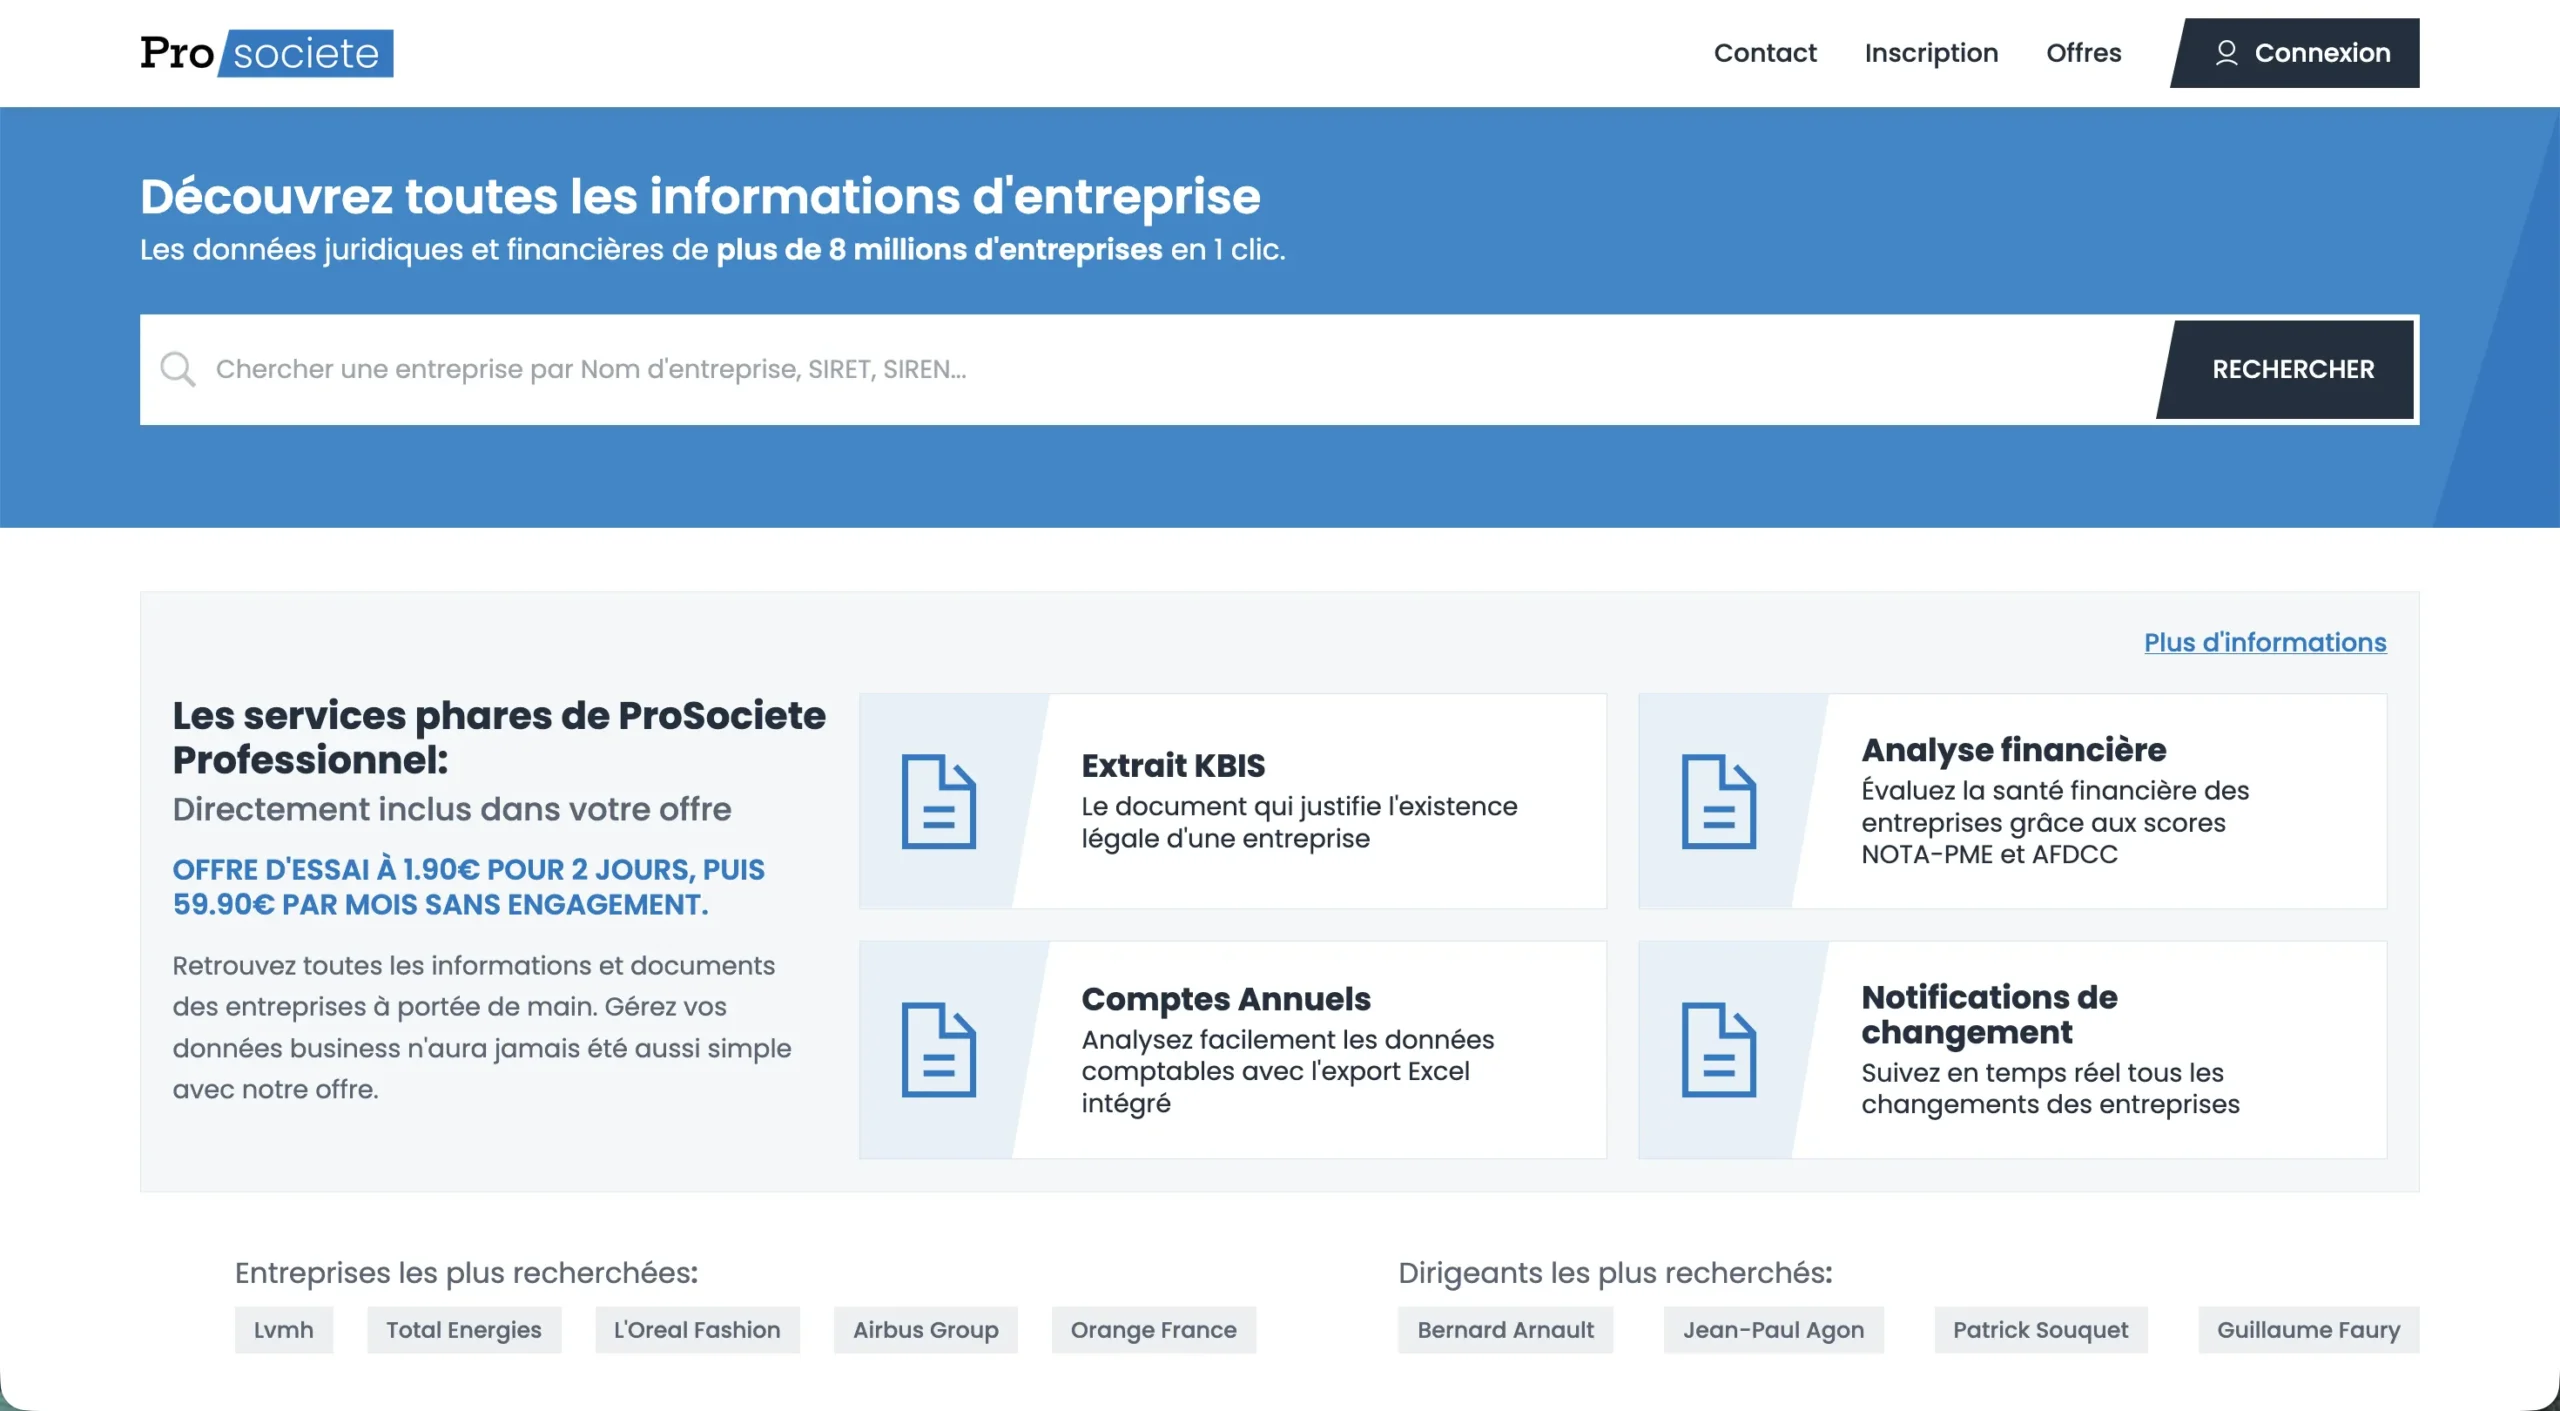Open the Extrait KBIS card title
Viewport: 2560px width, 1411px height.
(1173, 765)
